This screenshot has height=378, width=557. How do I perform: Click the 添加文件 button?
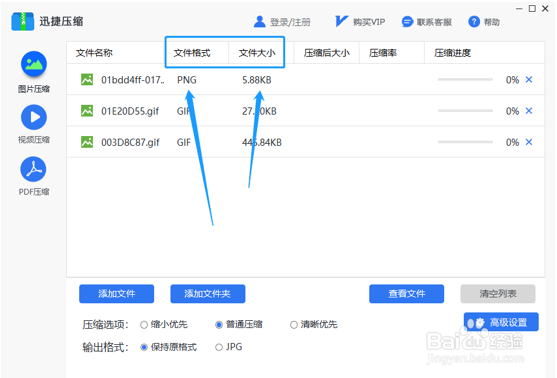tap(117, 294)
